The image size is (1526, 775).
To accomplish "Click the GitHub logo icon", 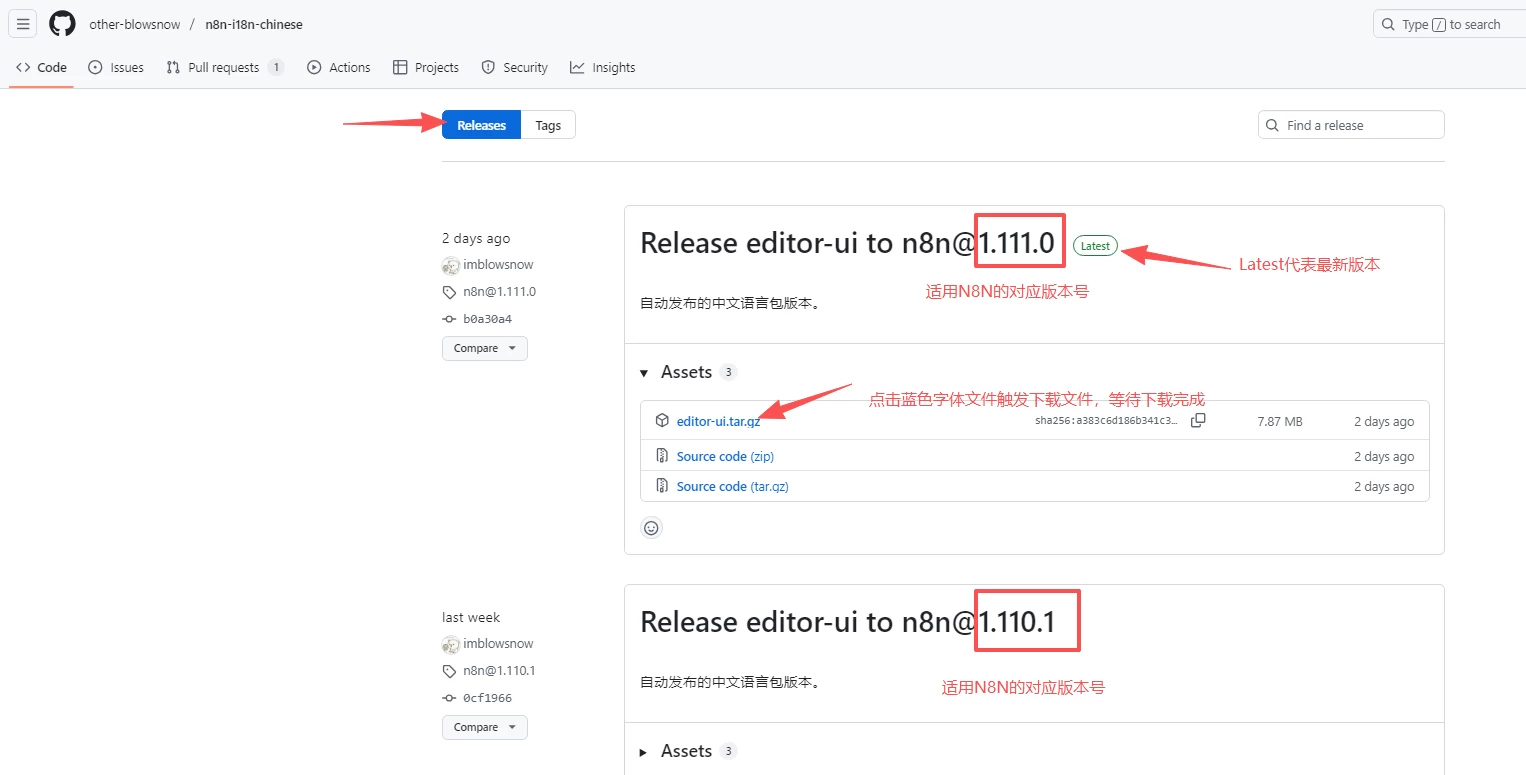I will point(62,24).
